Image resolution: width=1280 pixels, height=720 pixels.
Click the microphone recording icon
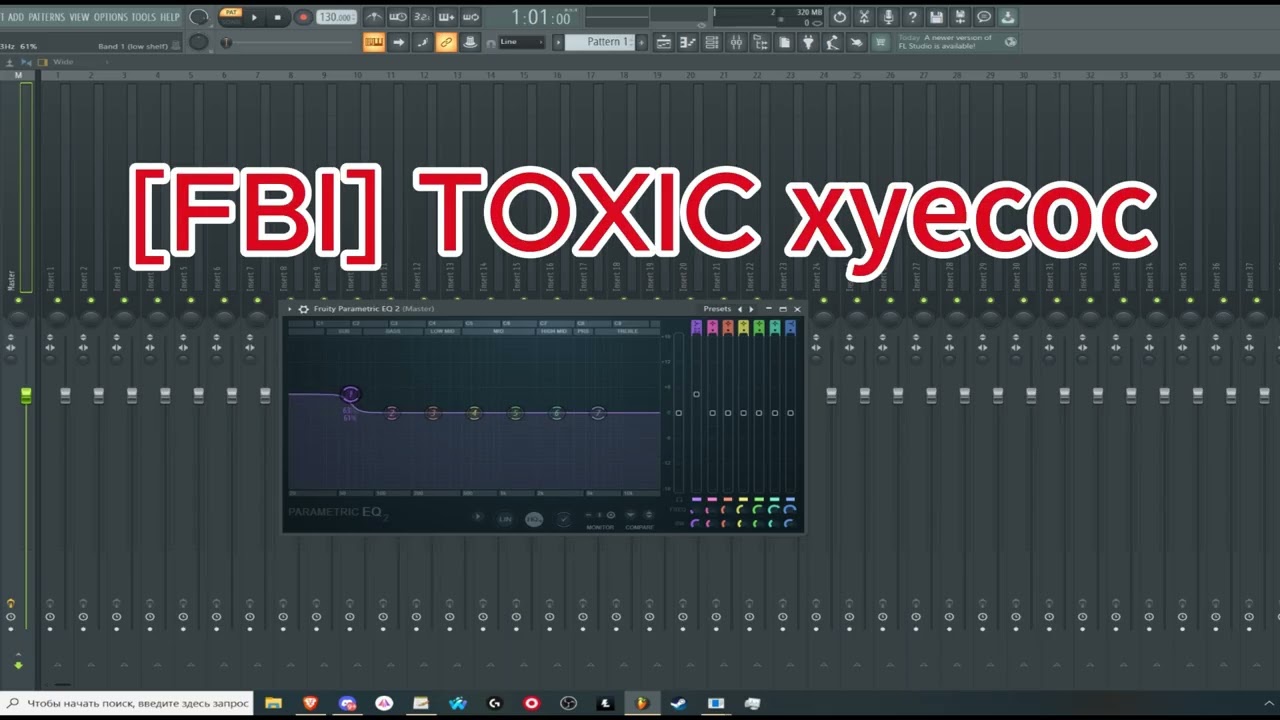click(888, 17)
